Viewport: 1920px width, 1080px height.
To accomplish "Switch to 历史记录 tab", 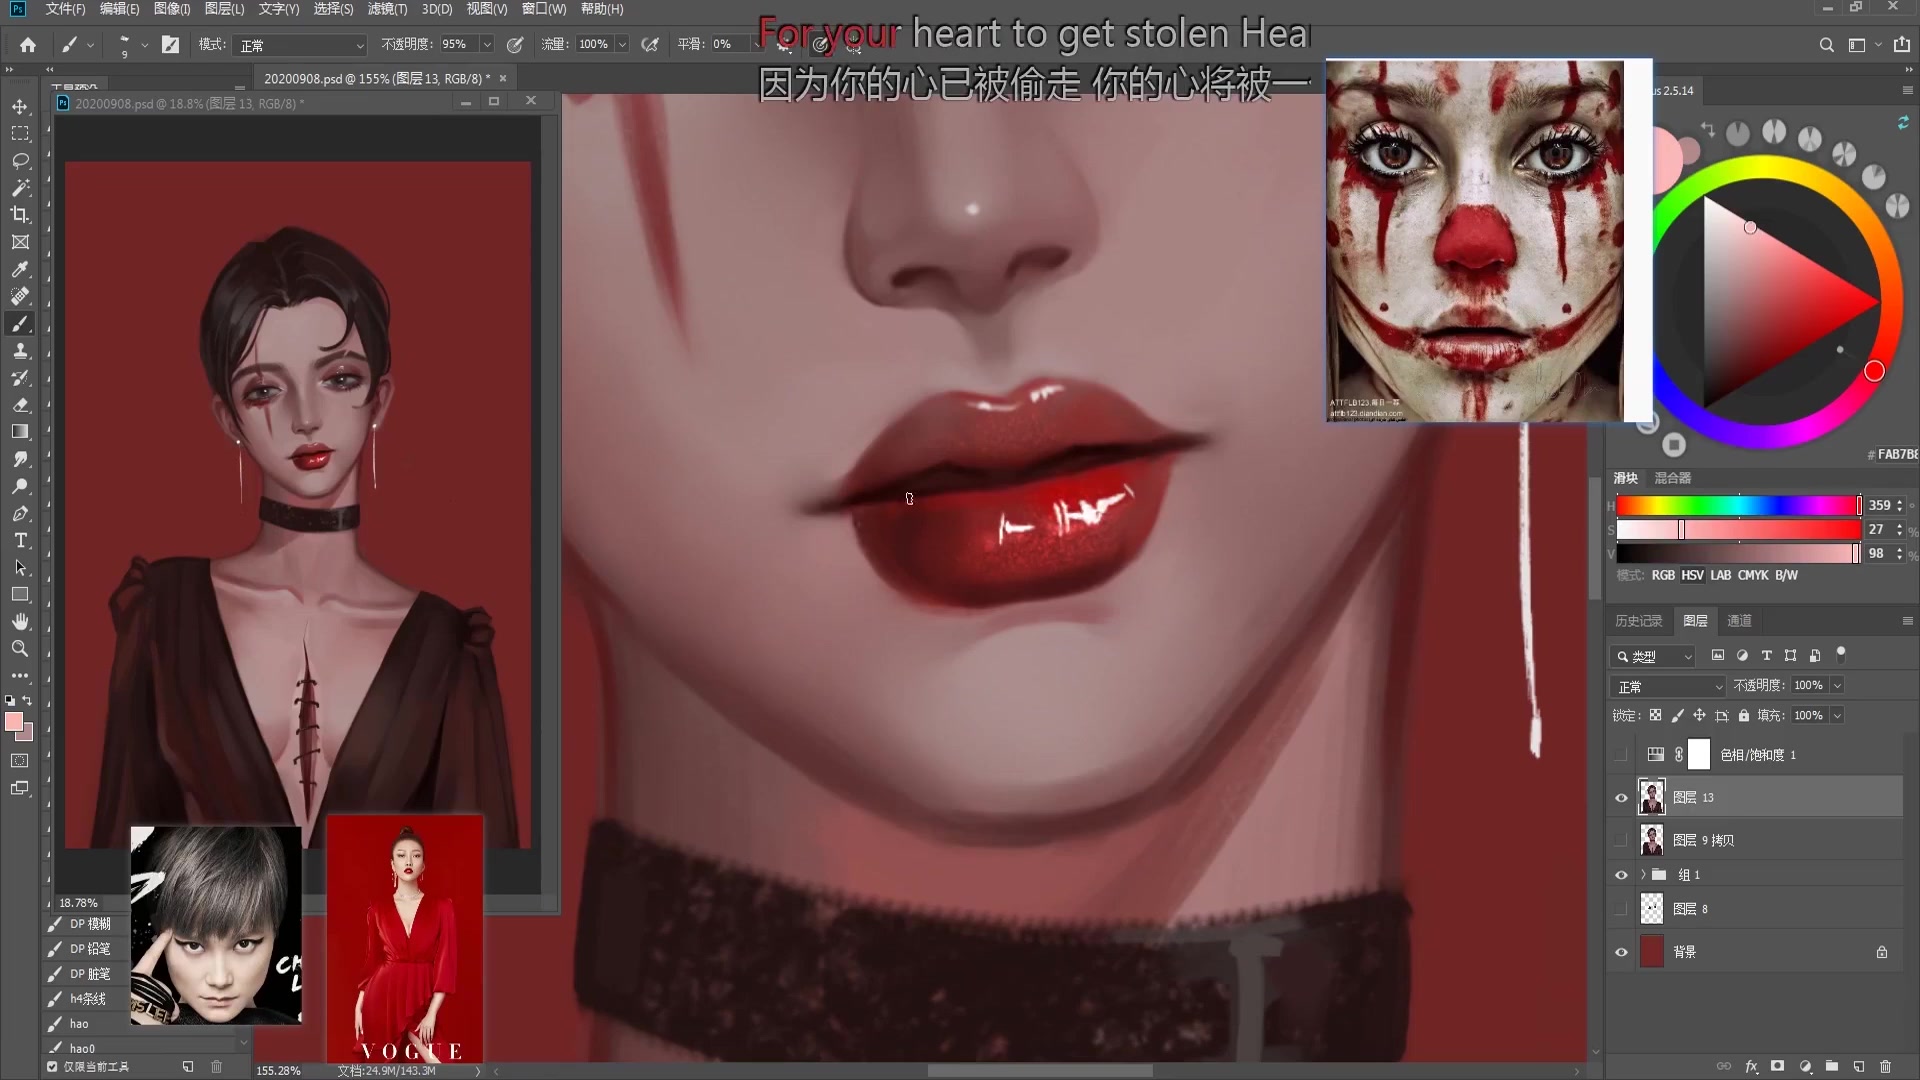I will [1638, 621].
